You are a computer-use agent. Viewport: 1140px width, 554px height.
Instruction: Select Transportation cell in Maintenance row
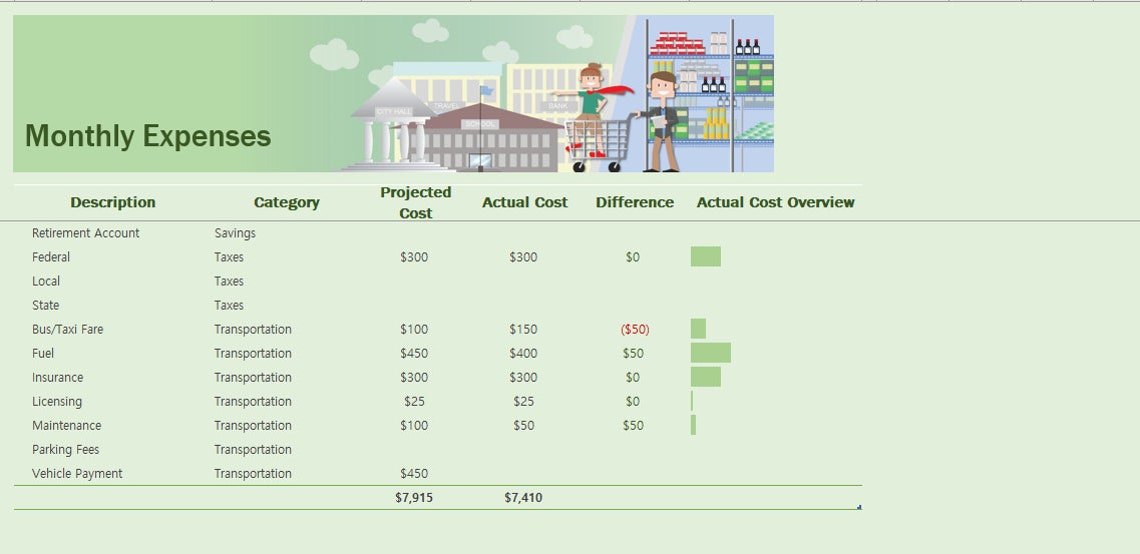pos(253,425)
